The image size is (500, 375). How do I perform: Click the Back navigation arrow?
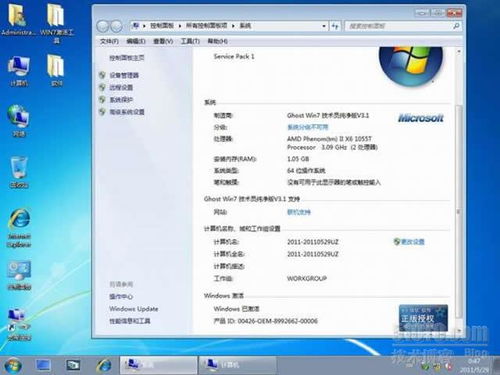[103, 26]
